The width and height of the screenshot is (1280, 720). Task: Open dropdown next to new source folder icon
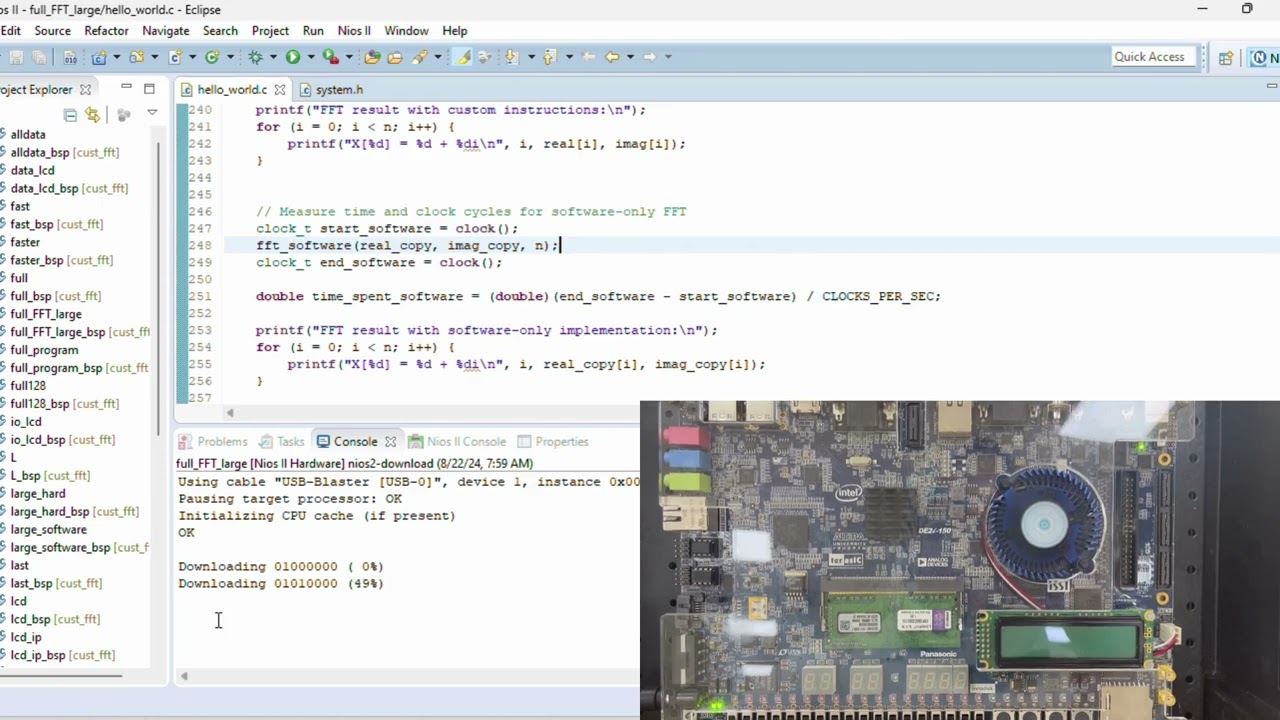(x=154, y=57)
